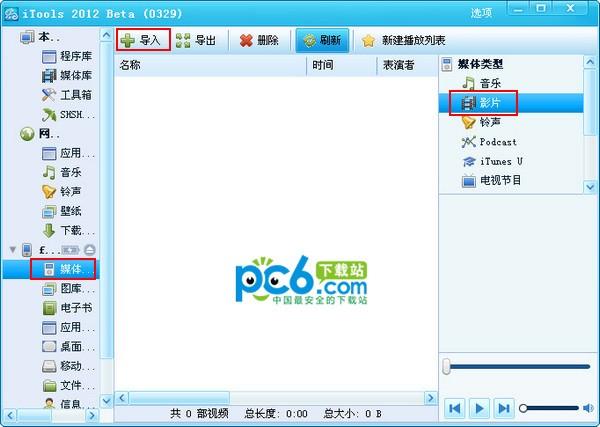Viewport: 600px width, 427px height.
Task: Click sidebar horizontal scroll right arrow
Action: tap(91, 416)
